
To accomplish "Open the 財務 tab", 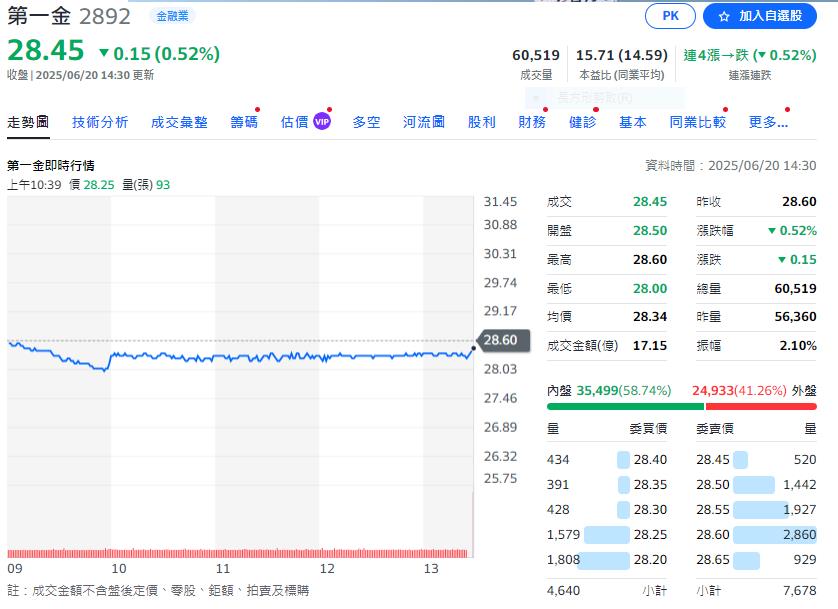I will (x=532, y=122).
